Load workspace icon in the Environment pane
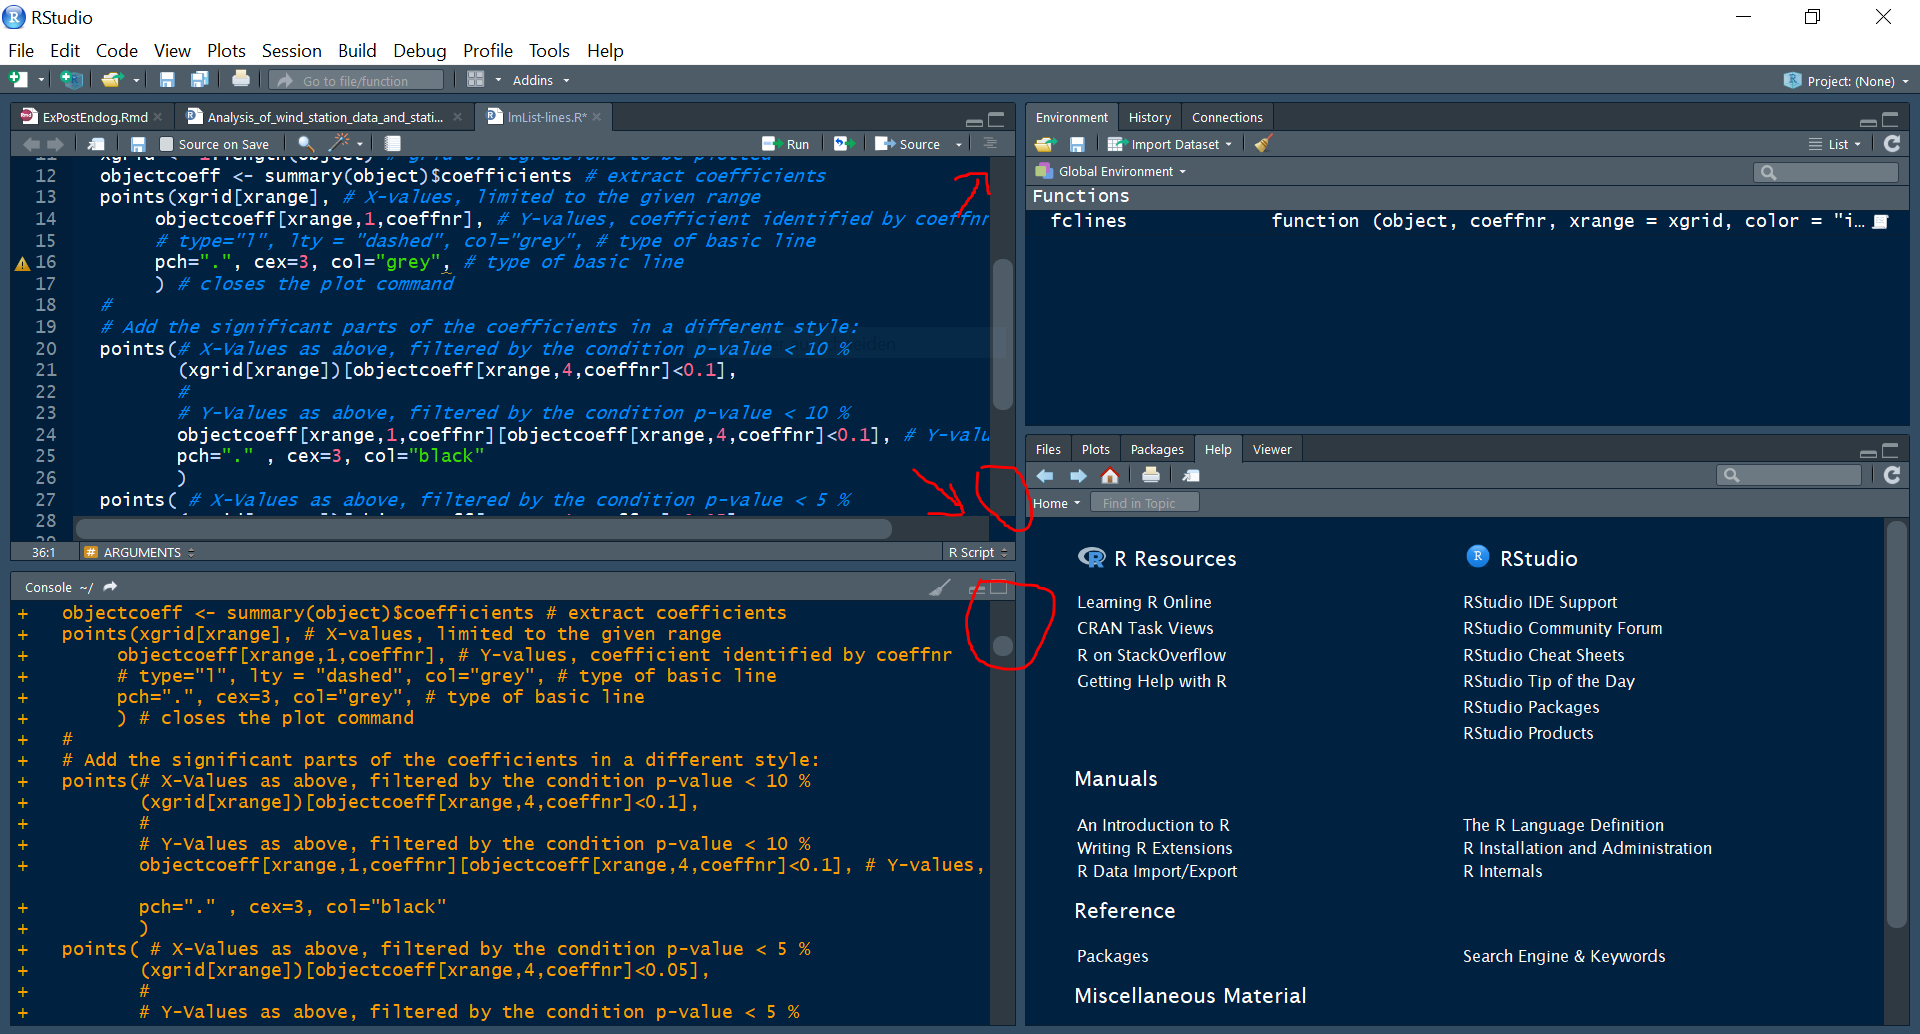Viewport: 1920px width, 1034px height. [1045, 144]
